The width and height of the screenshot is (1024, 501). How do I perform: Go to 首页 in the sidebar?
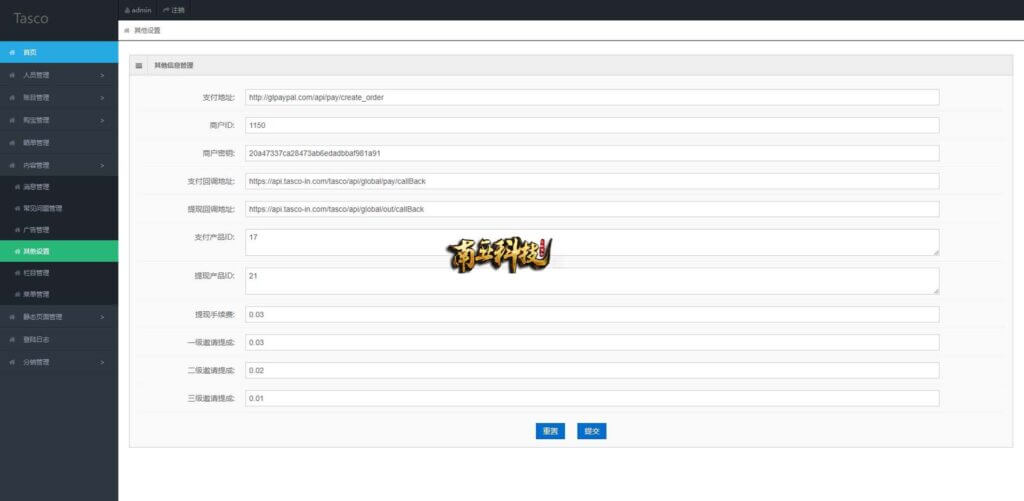click(59, 52)
